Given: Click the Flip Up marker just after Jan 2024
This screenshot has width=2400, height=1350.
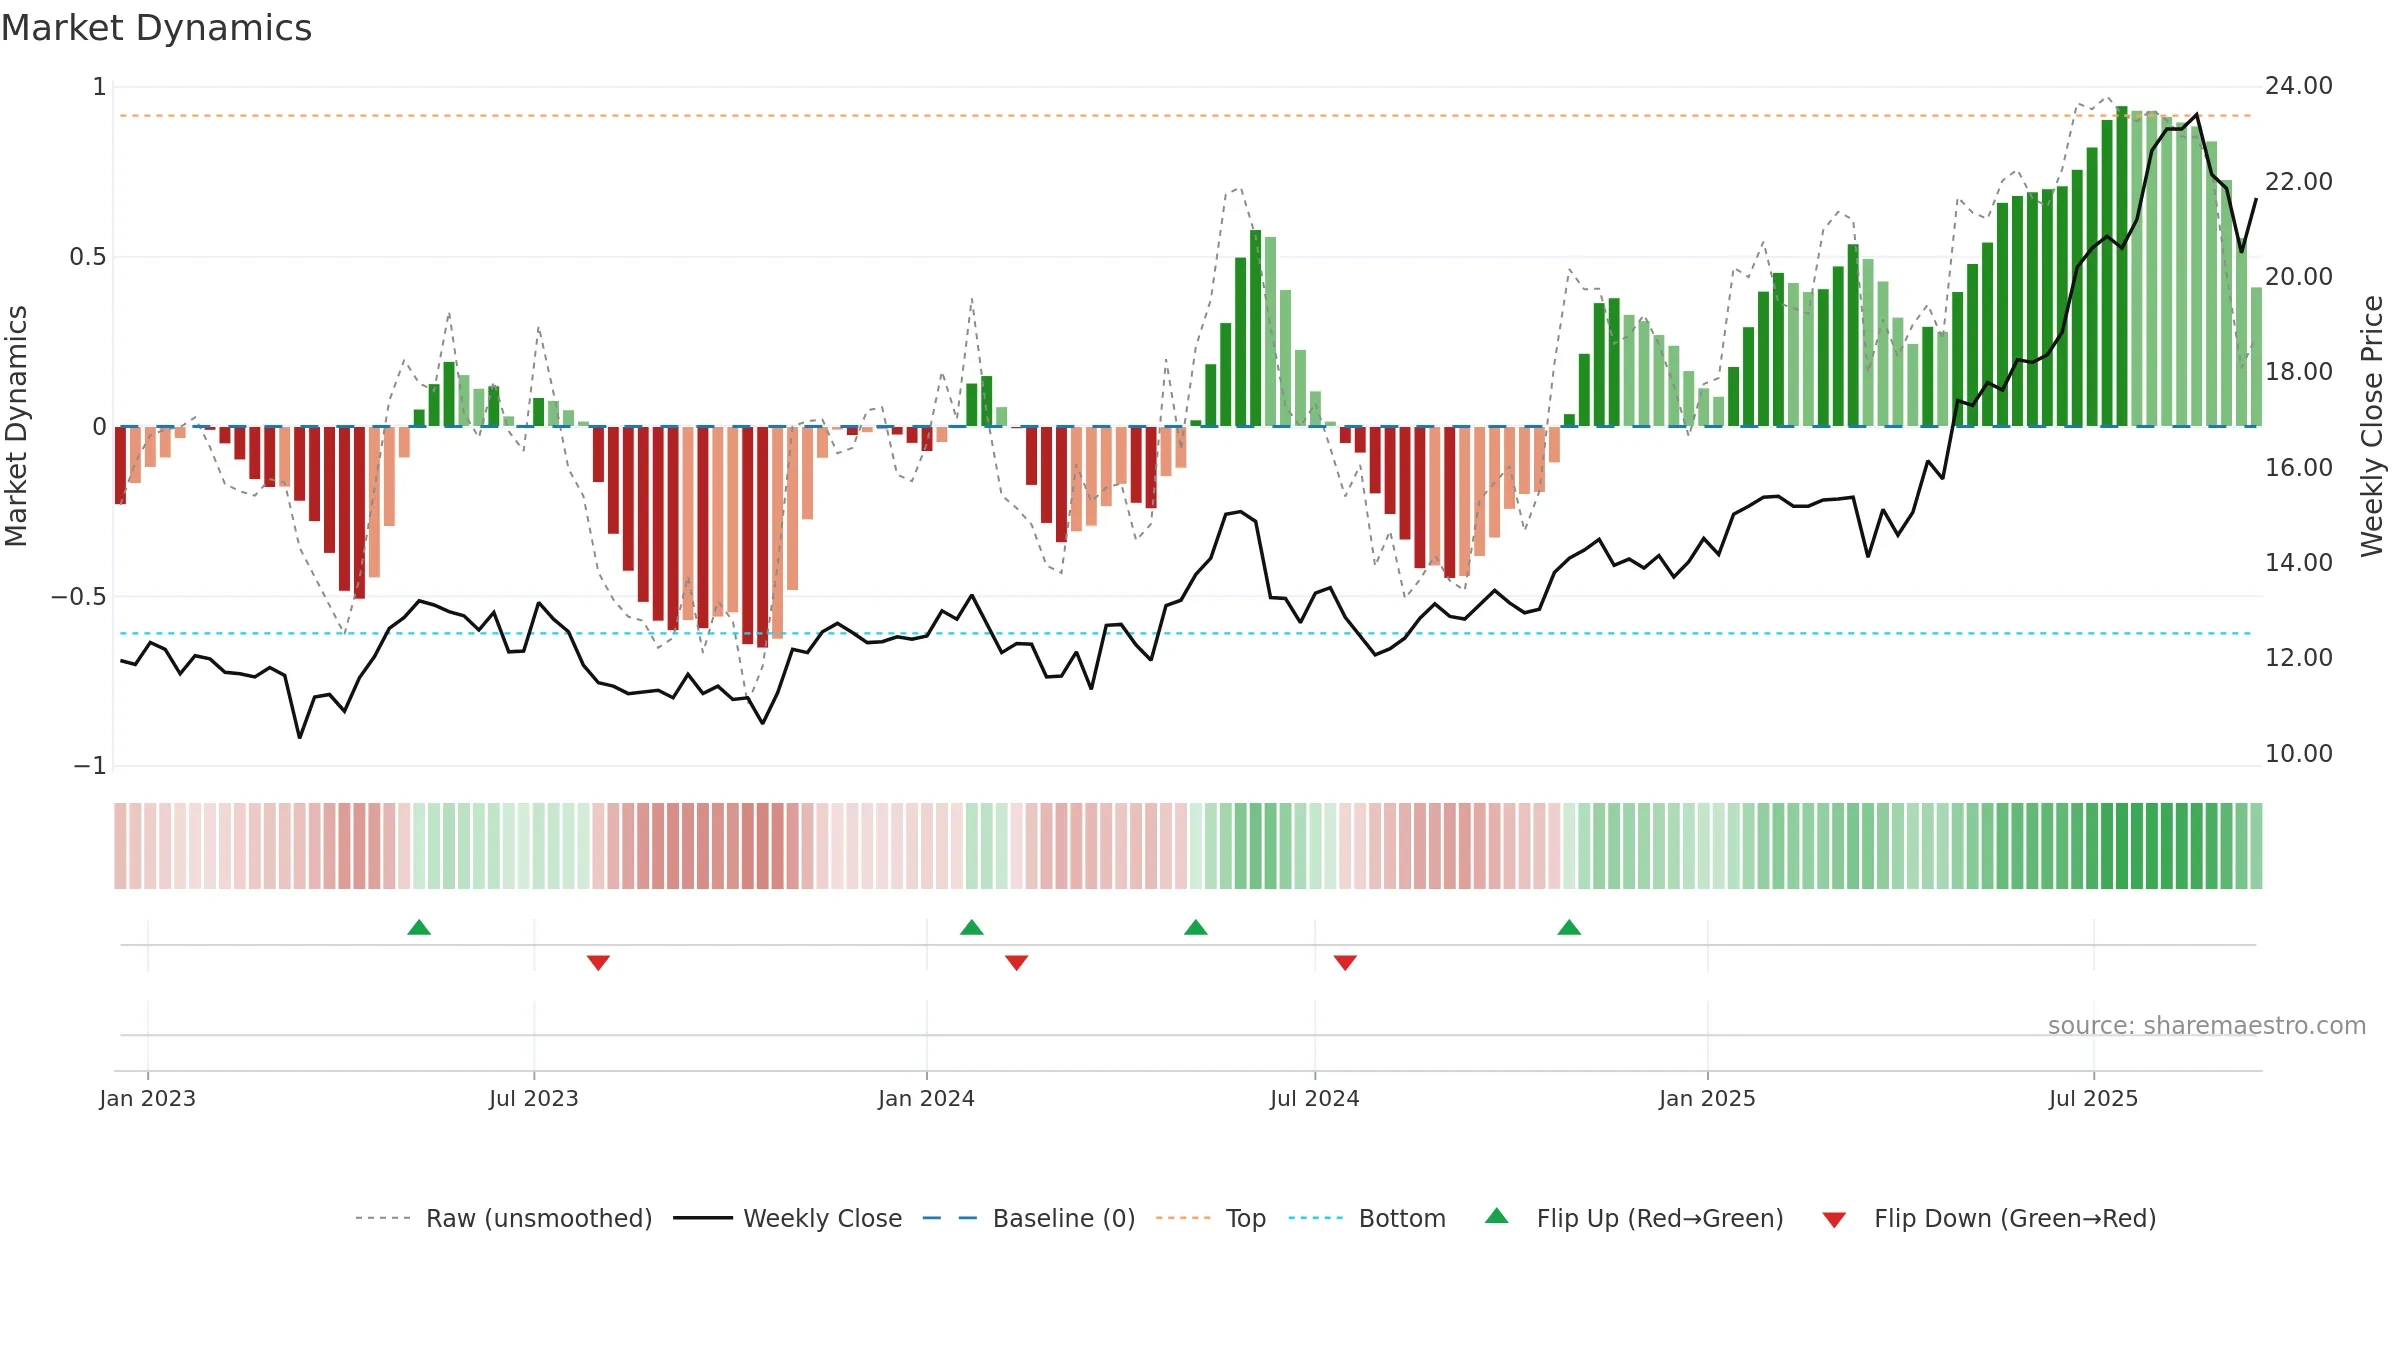Looking at the screenshot, I should [x=972, y=927].
